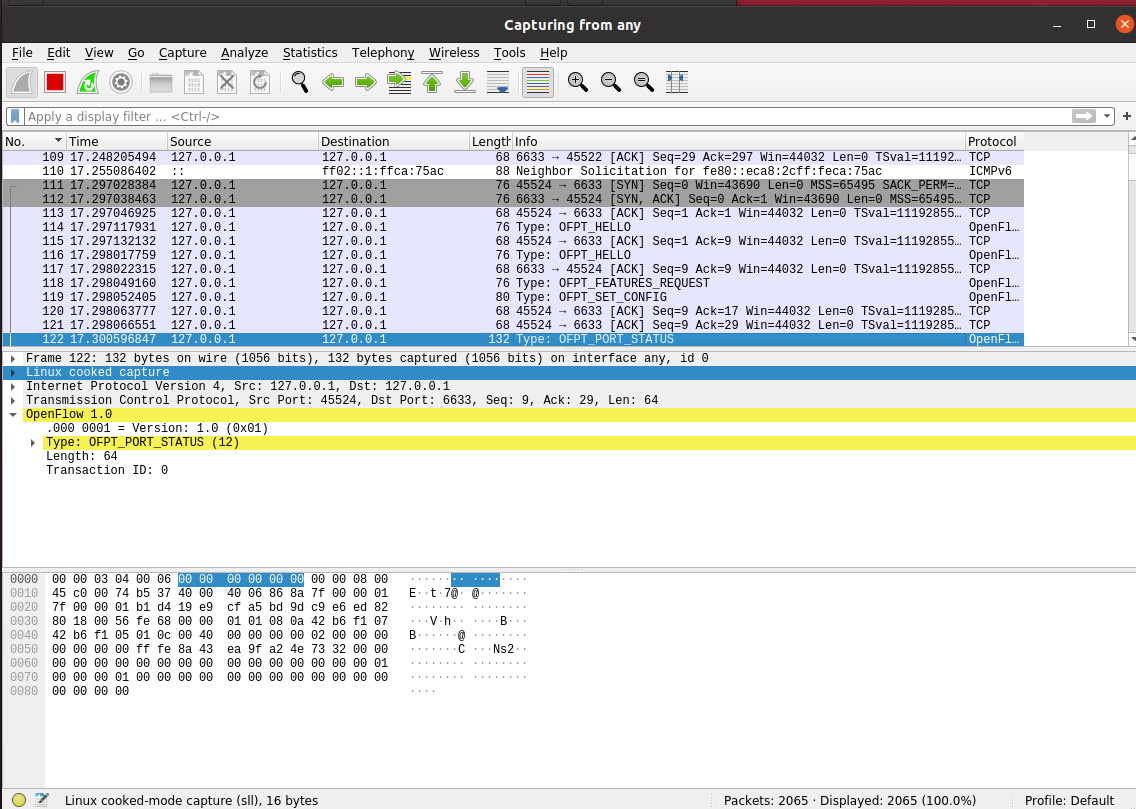1136x809 pixels.
Task: Sort packets by Protocol column header
Action: [x=993, y=141]
